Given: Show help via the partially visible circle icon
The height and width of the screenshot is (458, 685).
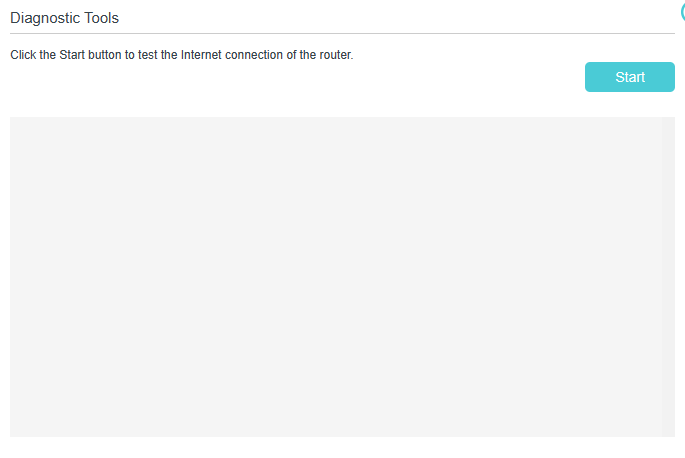Looking at the screenshot, I should 683,11.
